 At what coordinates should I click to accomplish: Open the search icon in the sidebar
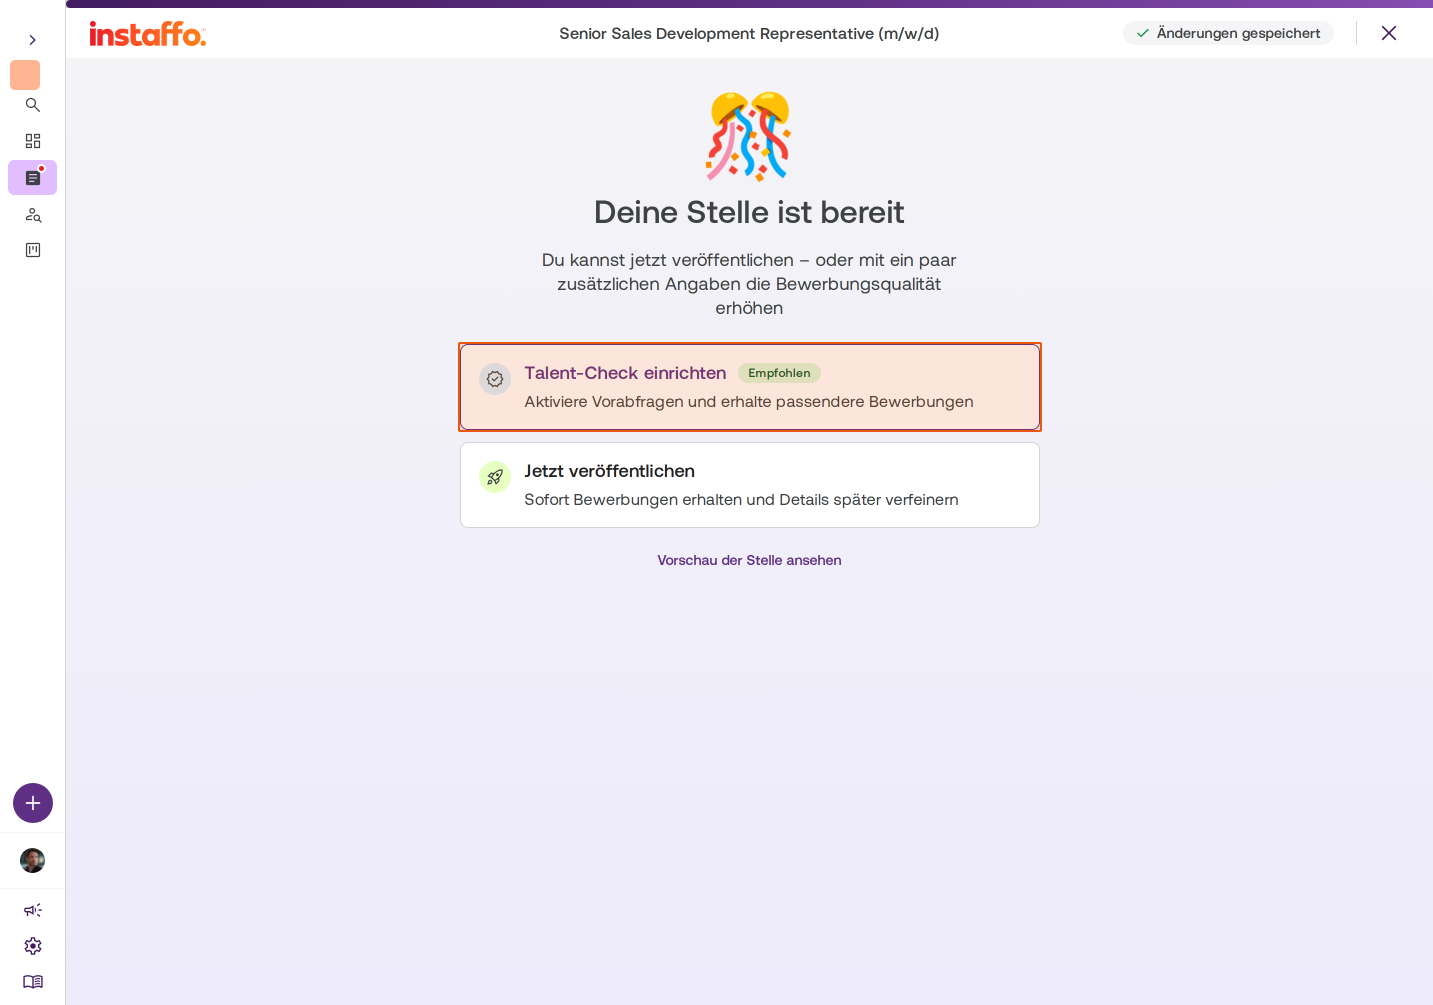point(33,105)
